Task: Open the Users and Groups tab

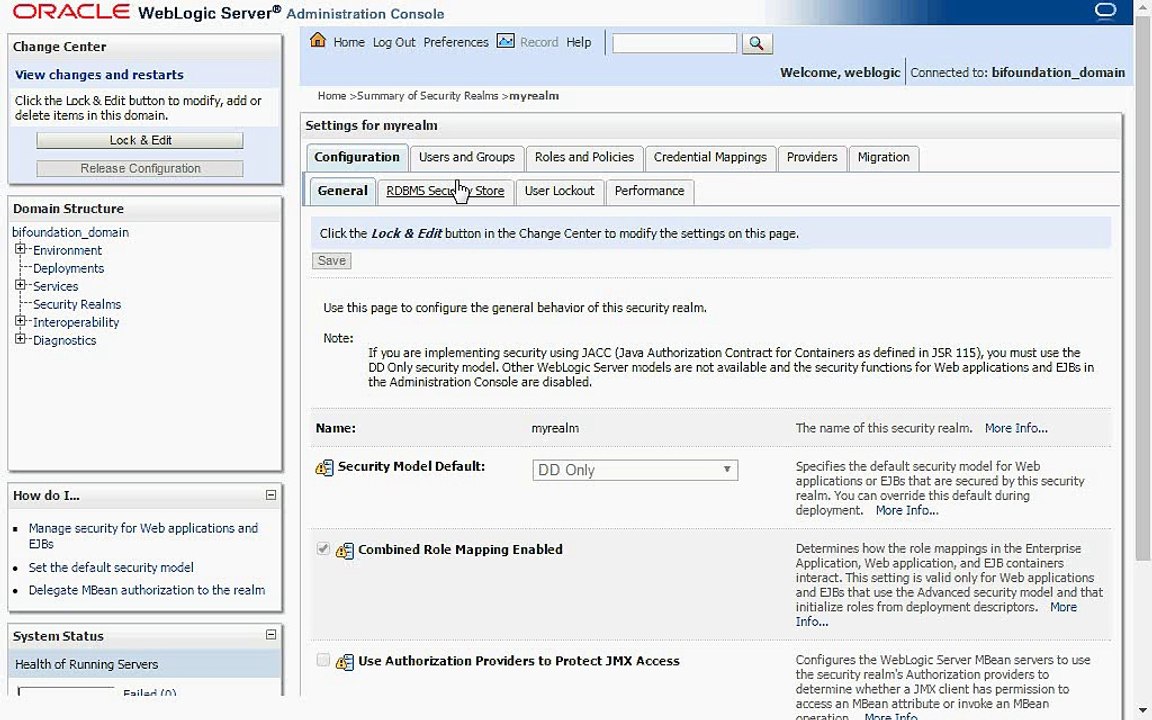Action: click(x=467, y=157)
